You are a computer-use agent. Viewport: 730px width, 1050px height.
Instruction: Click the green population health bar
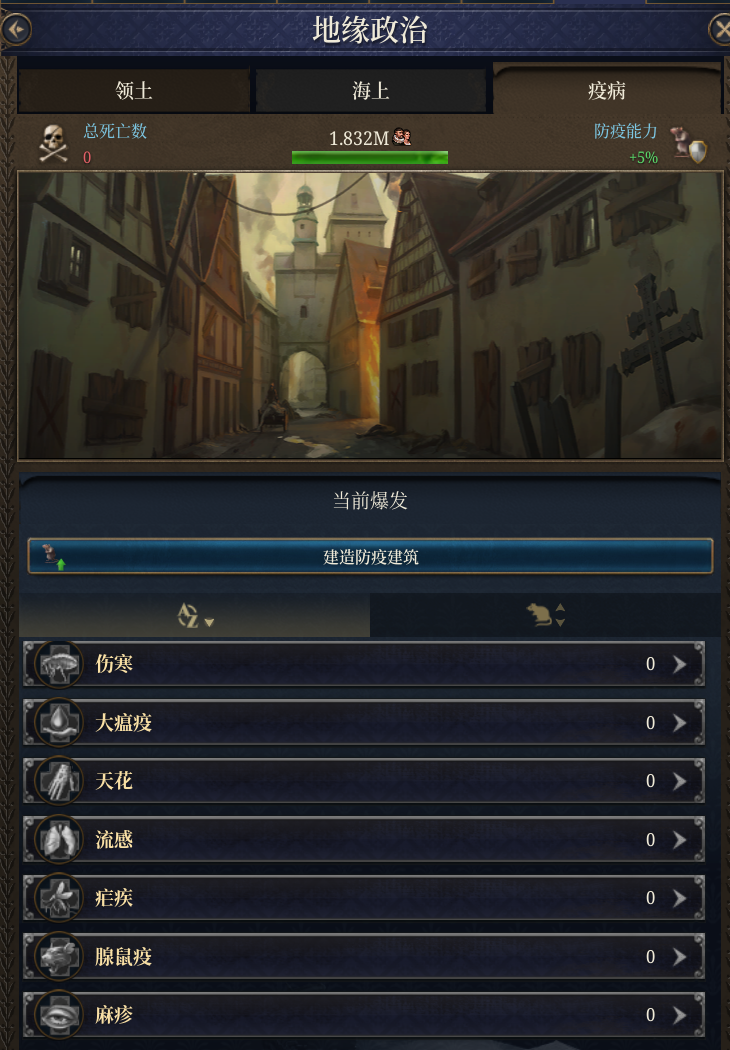pos(370,158)
